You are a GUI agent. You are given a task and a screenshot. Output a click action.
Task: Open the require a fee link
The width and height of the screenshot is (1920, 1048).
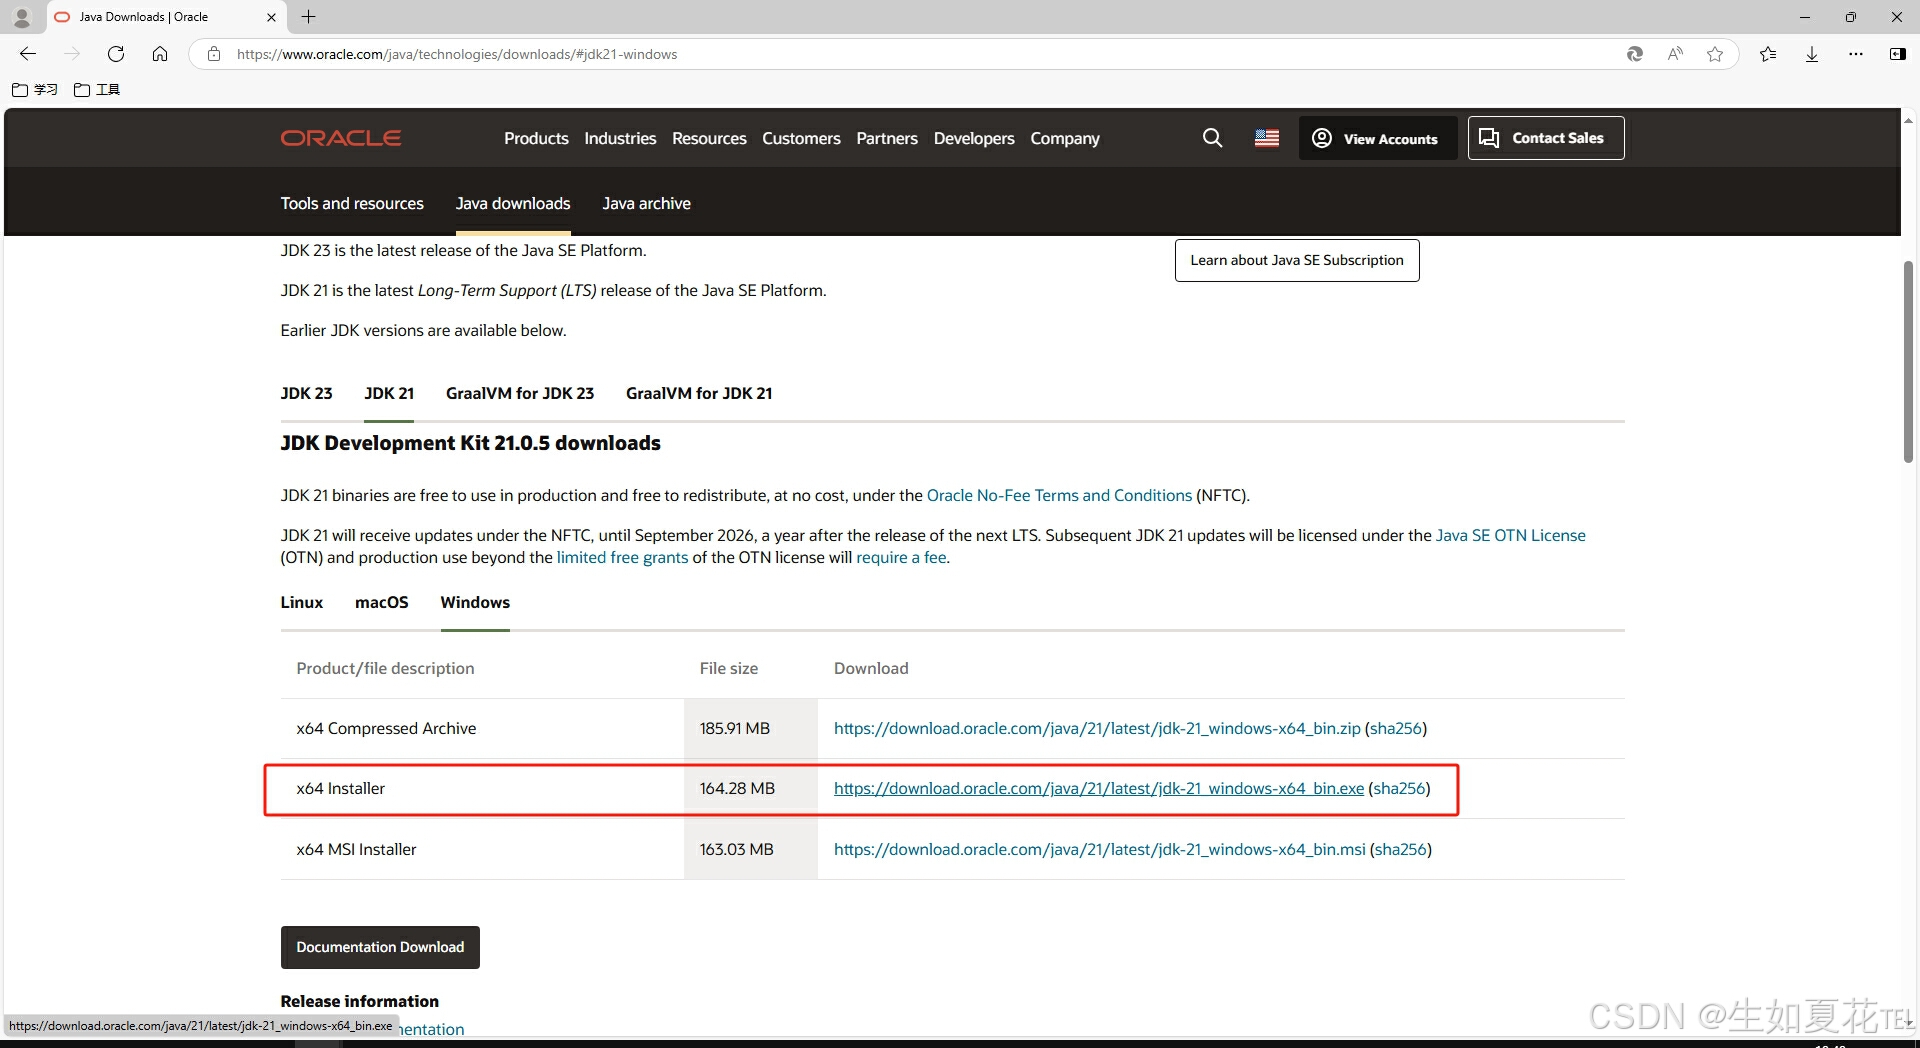[901, 557]
